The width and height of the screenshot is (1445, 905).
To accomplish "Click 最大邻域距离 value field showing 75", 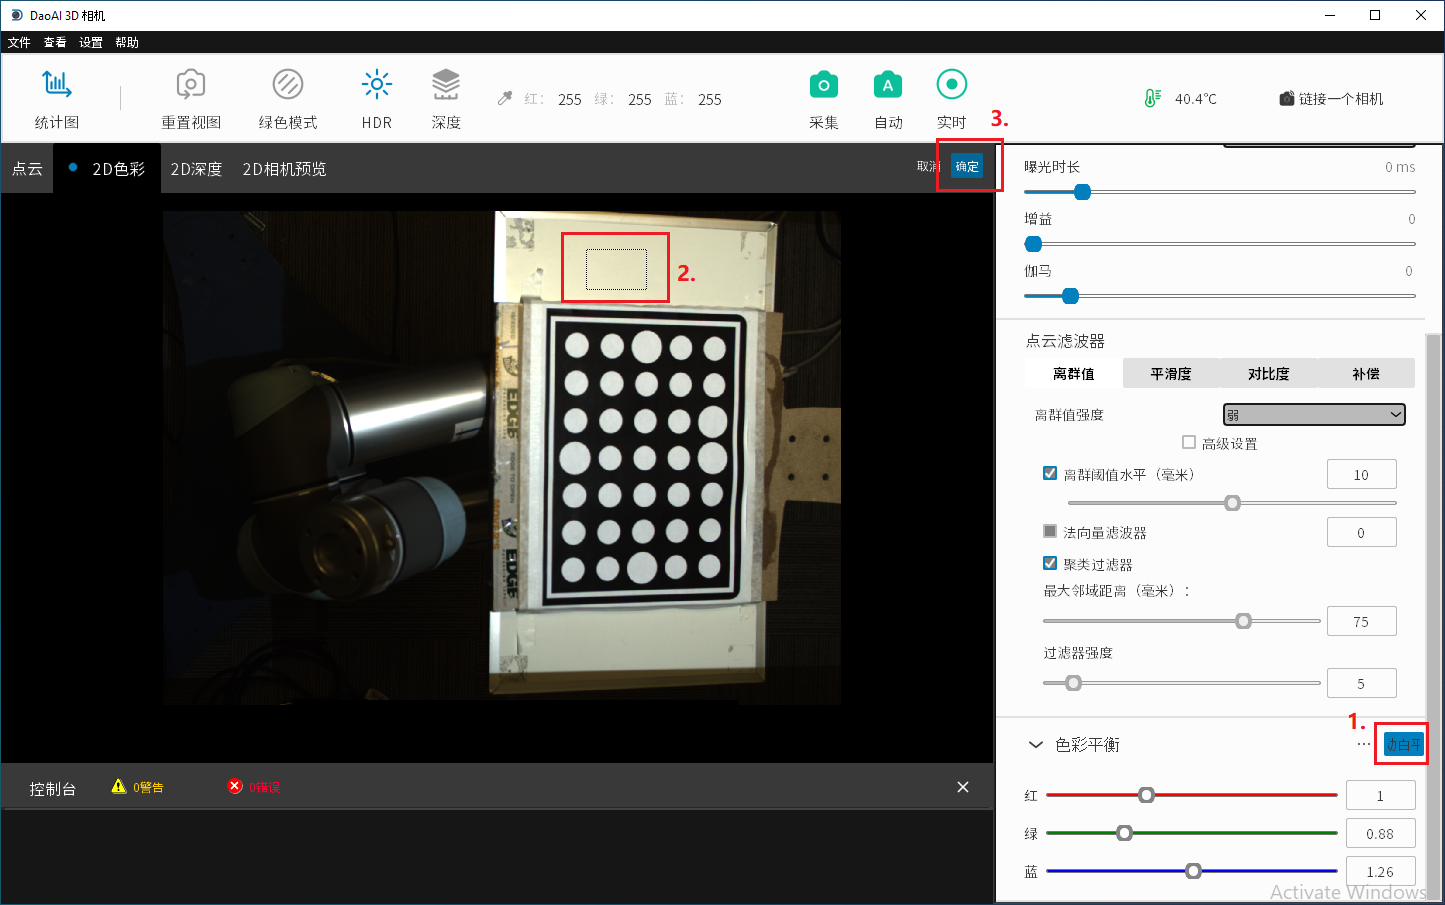I will tap(1361, 622).
